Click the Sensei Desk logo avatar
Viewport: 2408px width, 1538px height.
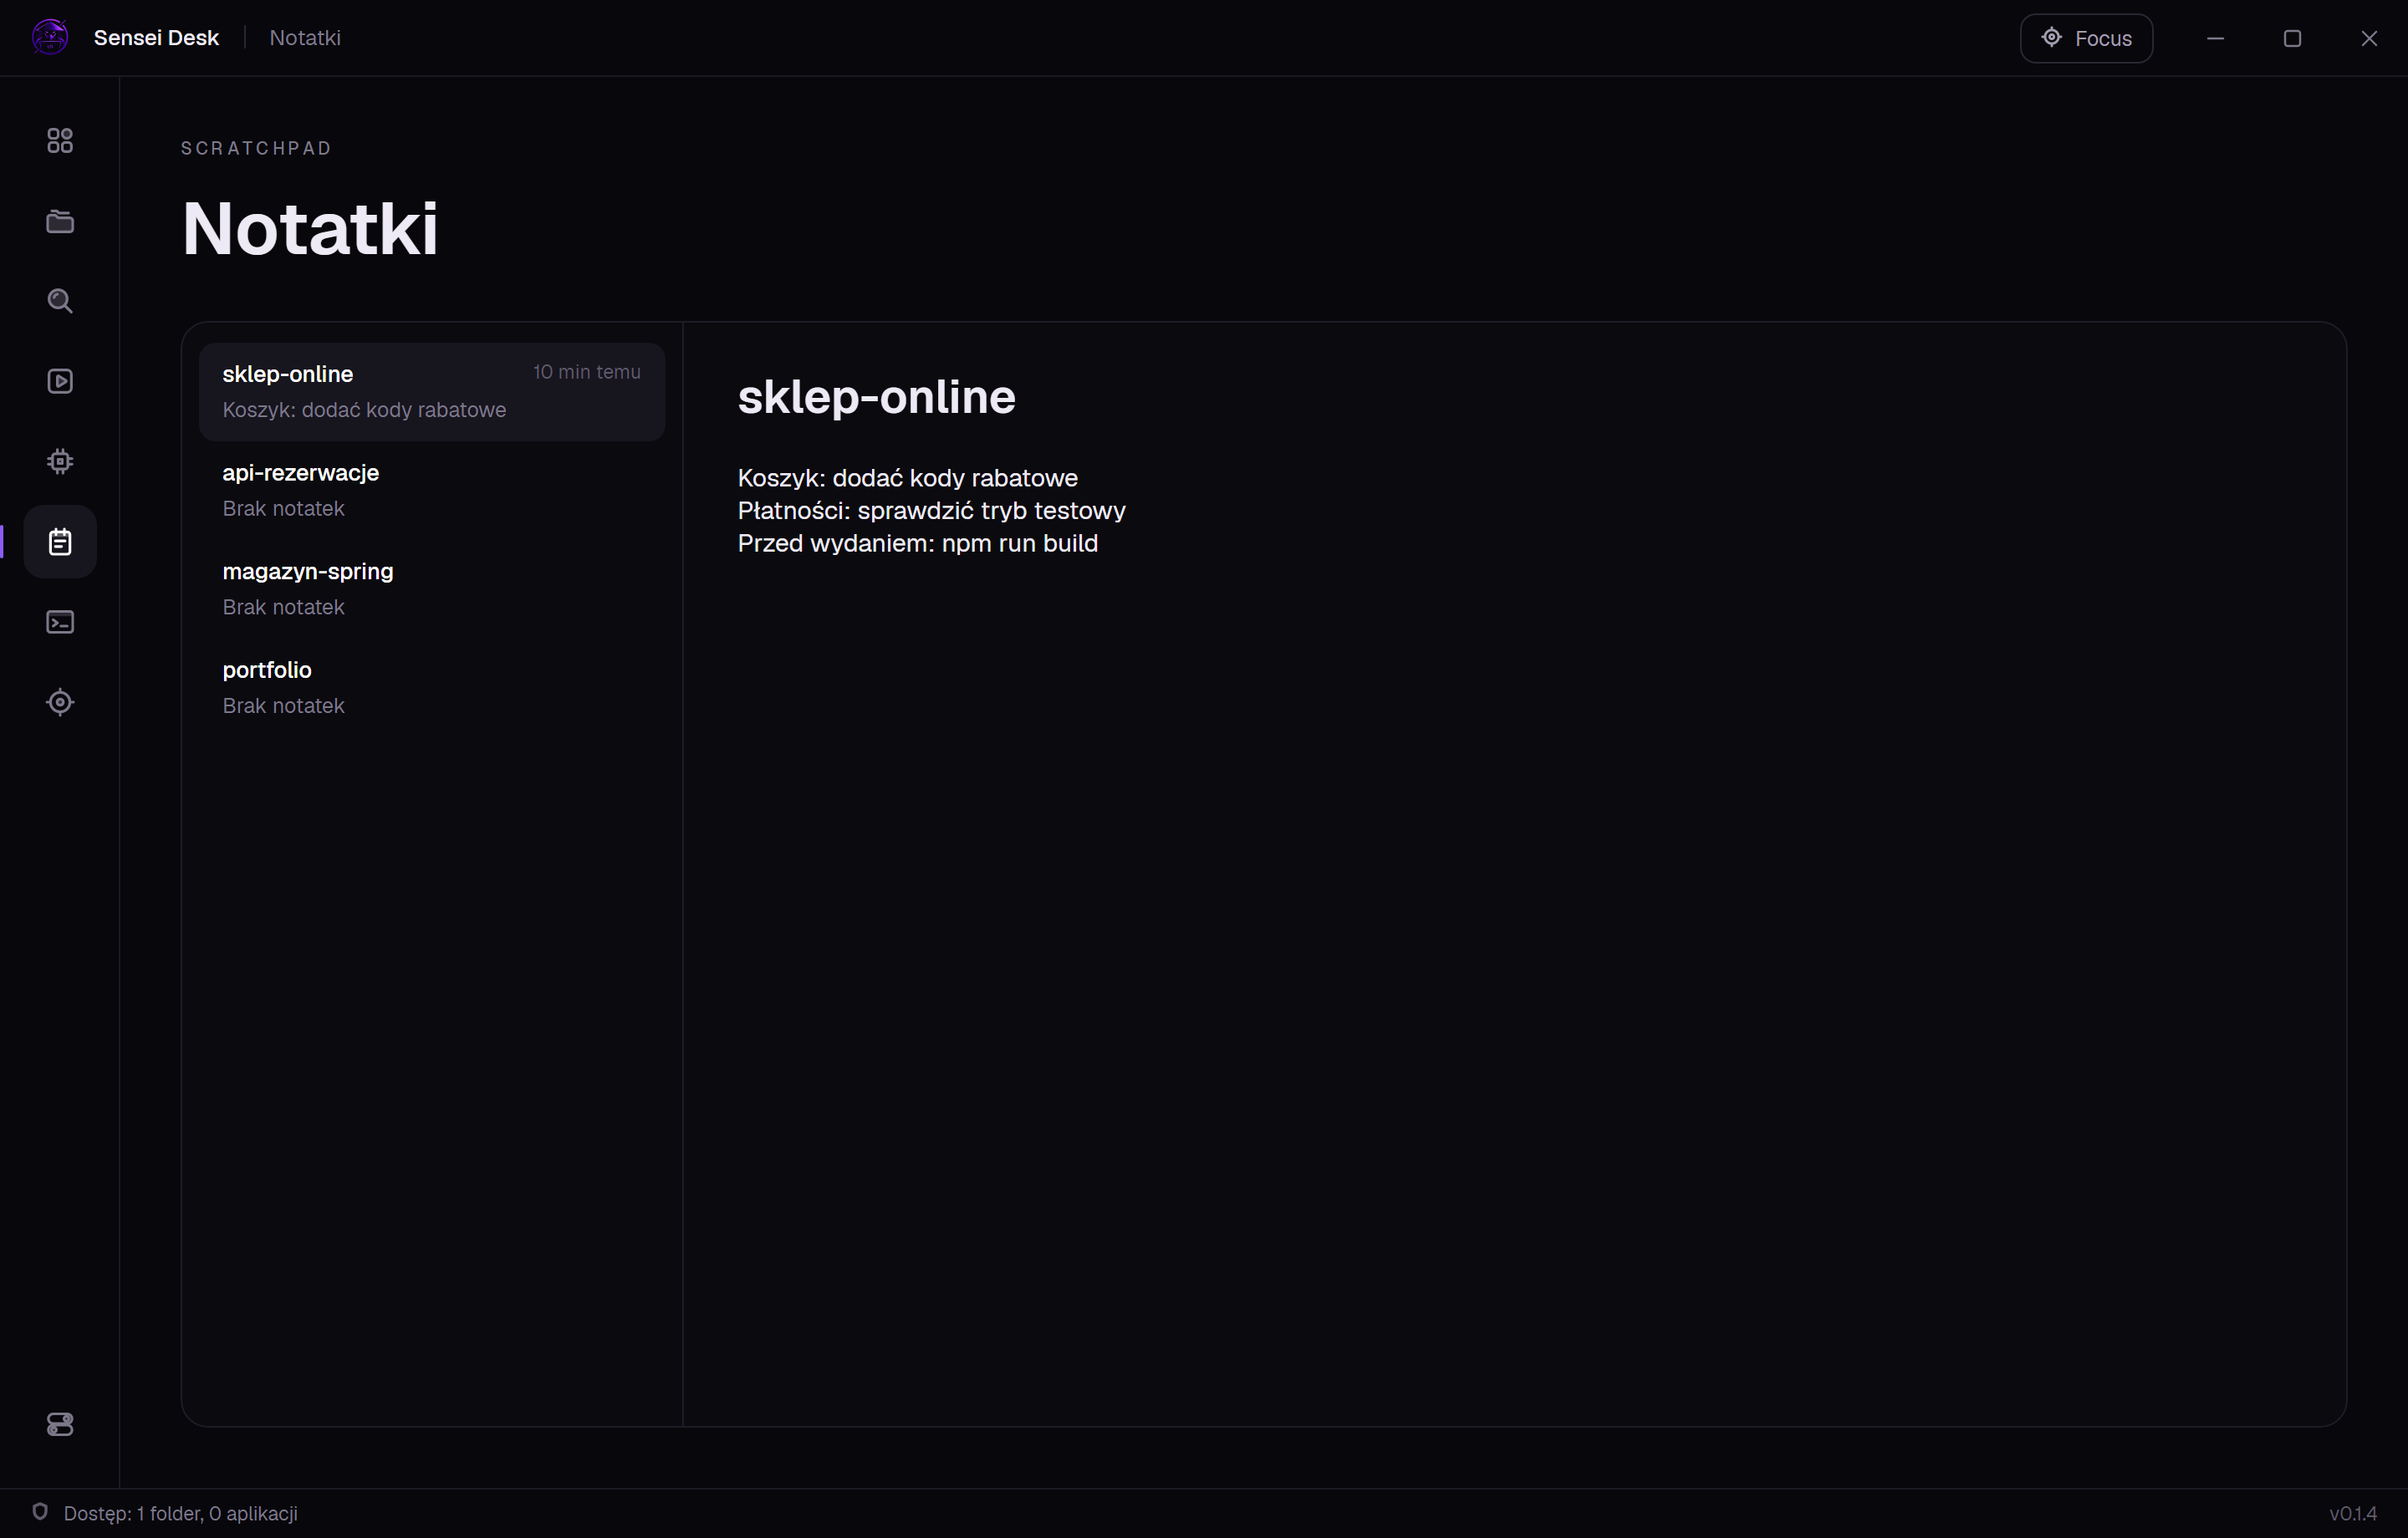(50, 38)
